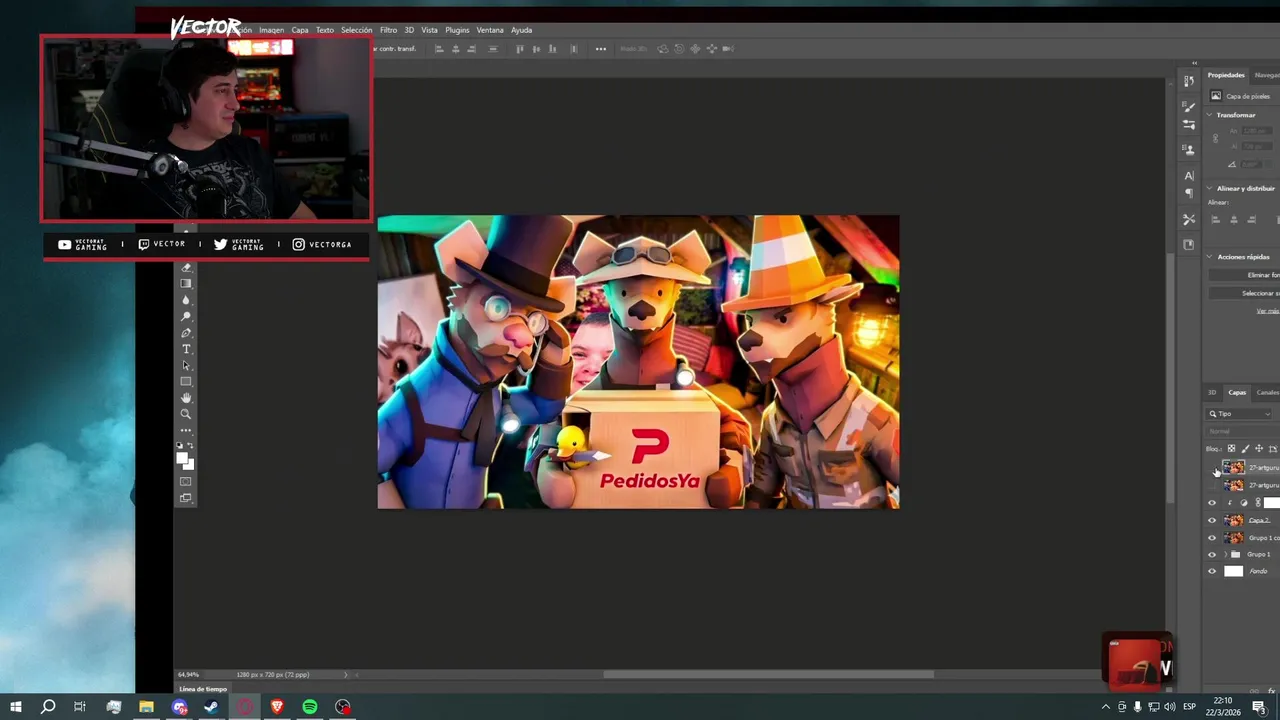Click align left edges in options bar

[439, 49]
